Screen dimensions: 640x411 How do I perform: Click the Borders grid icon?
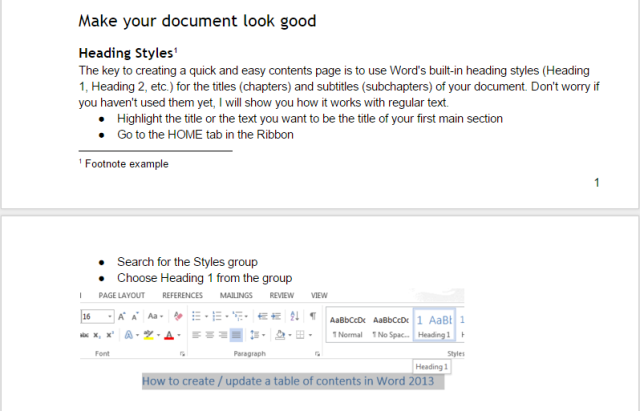click(300, 335)
